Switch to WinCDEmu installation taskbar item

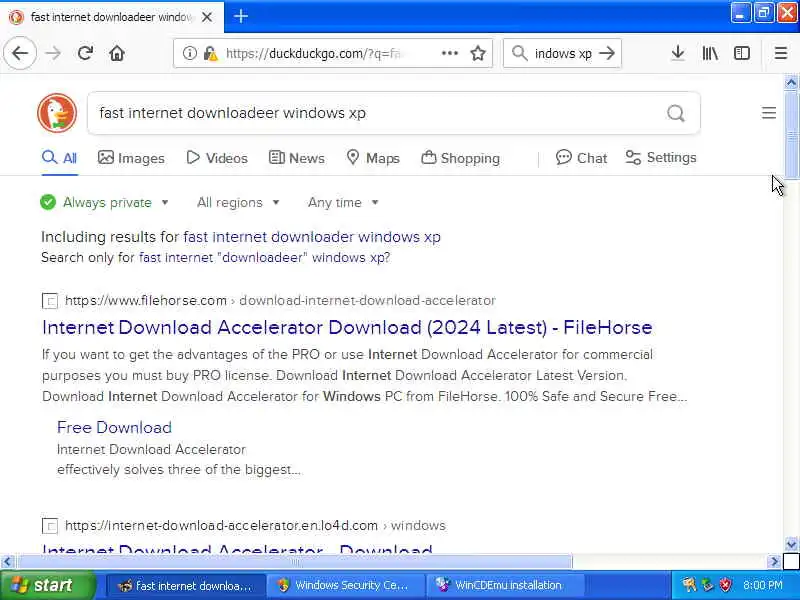click(506, 585)
